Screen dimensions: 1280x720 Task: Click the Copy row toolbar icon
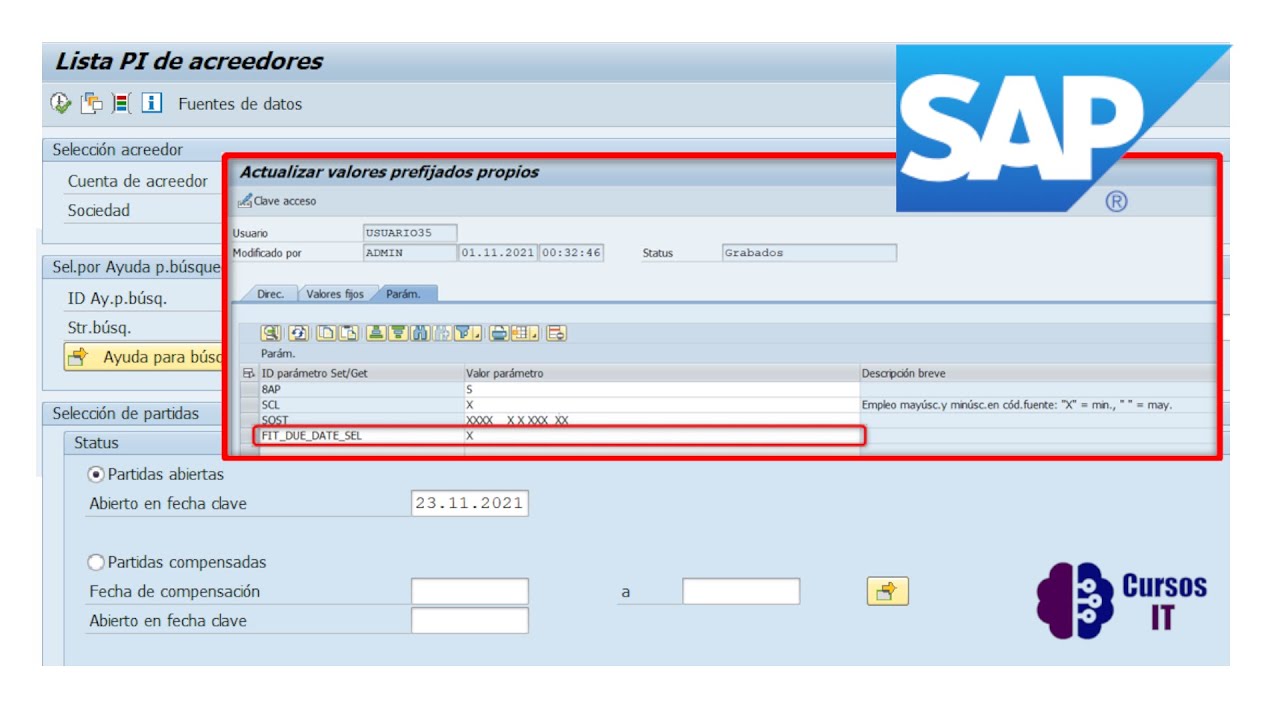pyautogui.click(x=326, y=333)
